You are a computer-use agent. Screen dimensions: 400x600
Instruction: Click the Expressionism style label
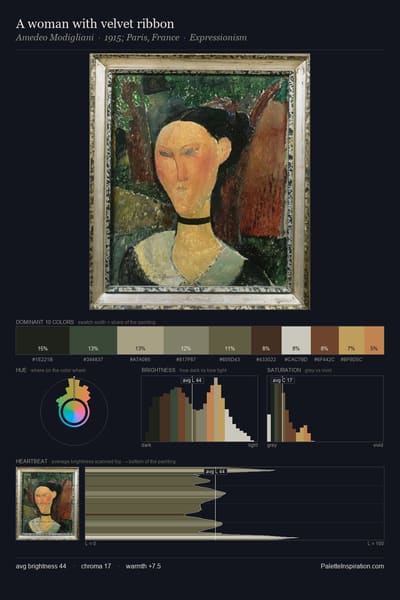[x=218, y=38]
